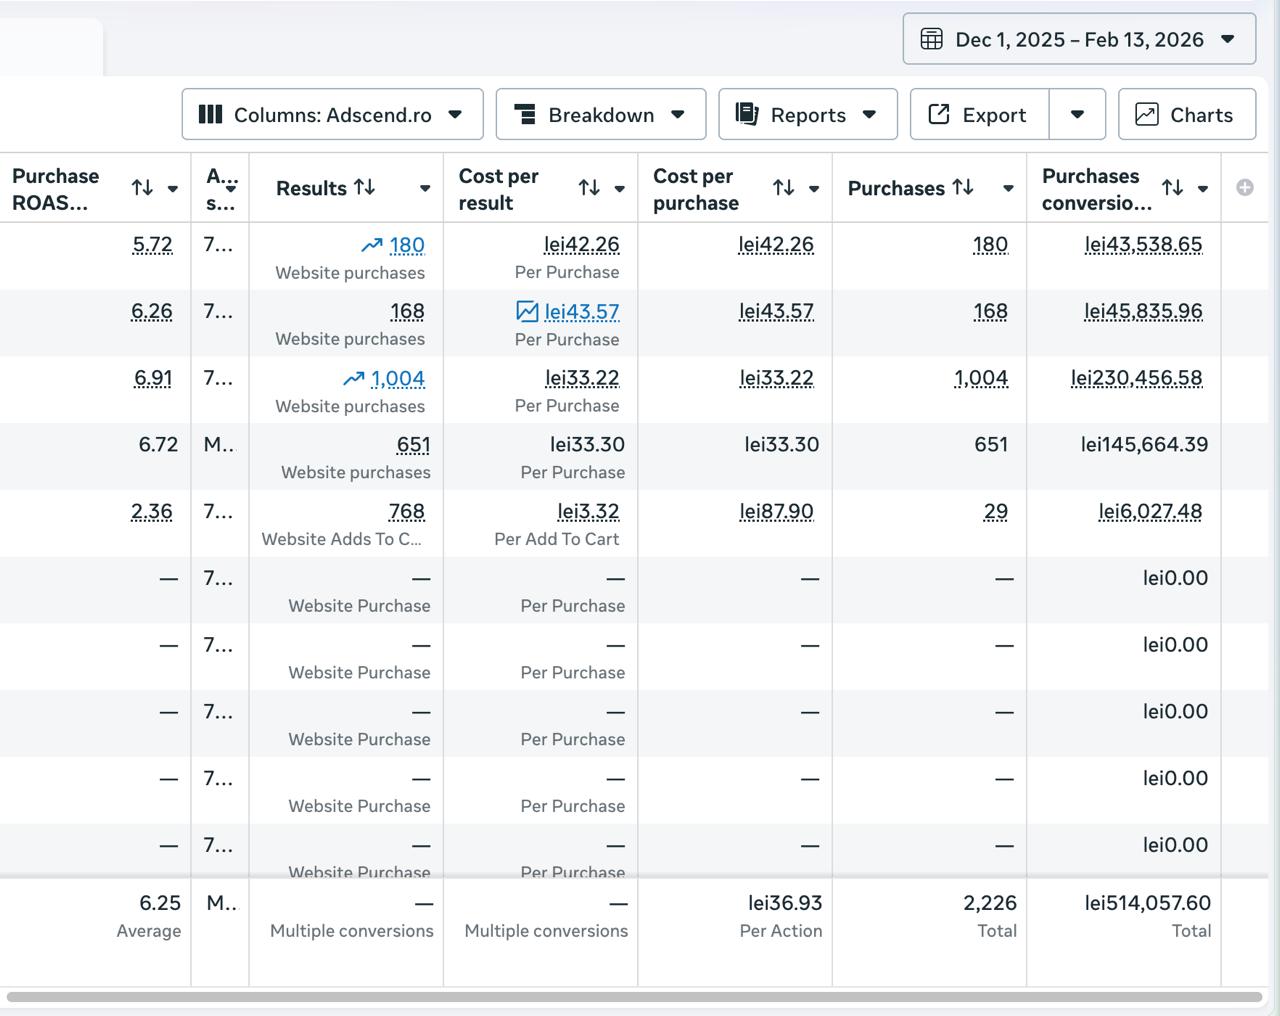Click the 2,226 total purchases value
The width and height of the screenshot is (1280, 1016).
click(990, 903)
